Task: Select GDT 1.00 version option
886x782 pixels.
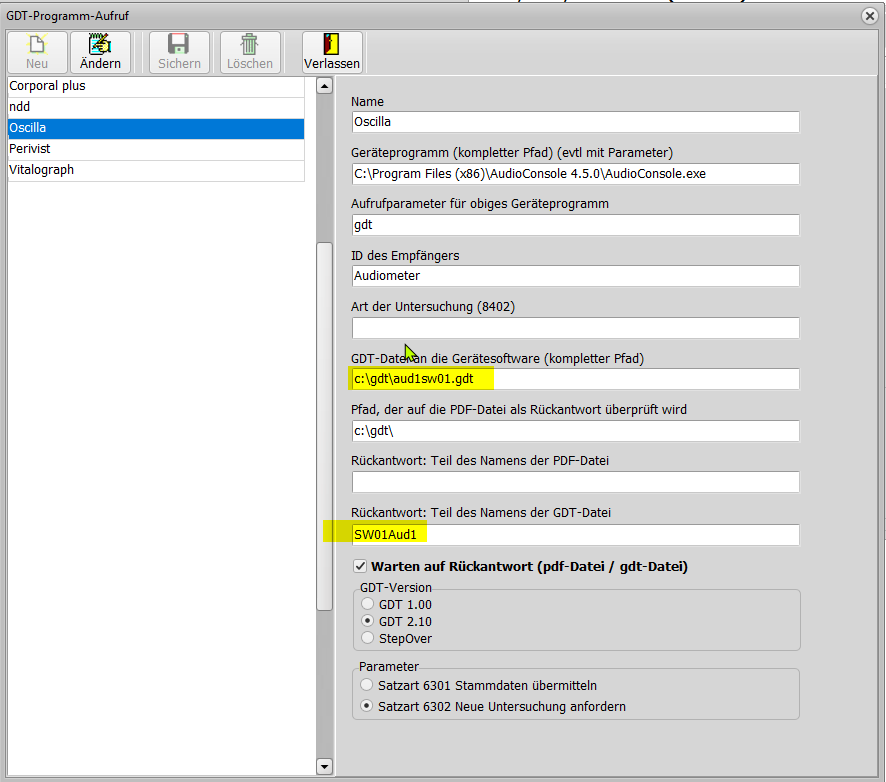Action: click(x=368, y=604)
